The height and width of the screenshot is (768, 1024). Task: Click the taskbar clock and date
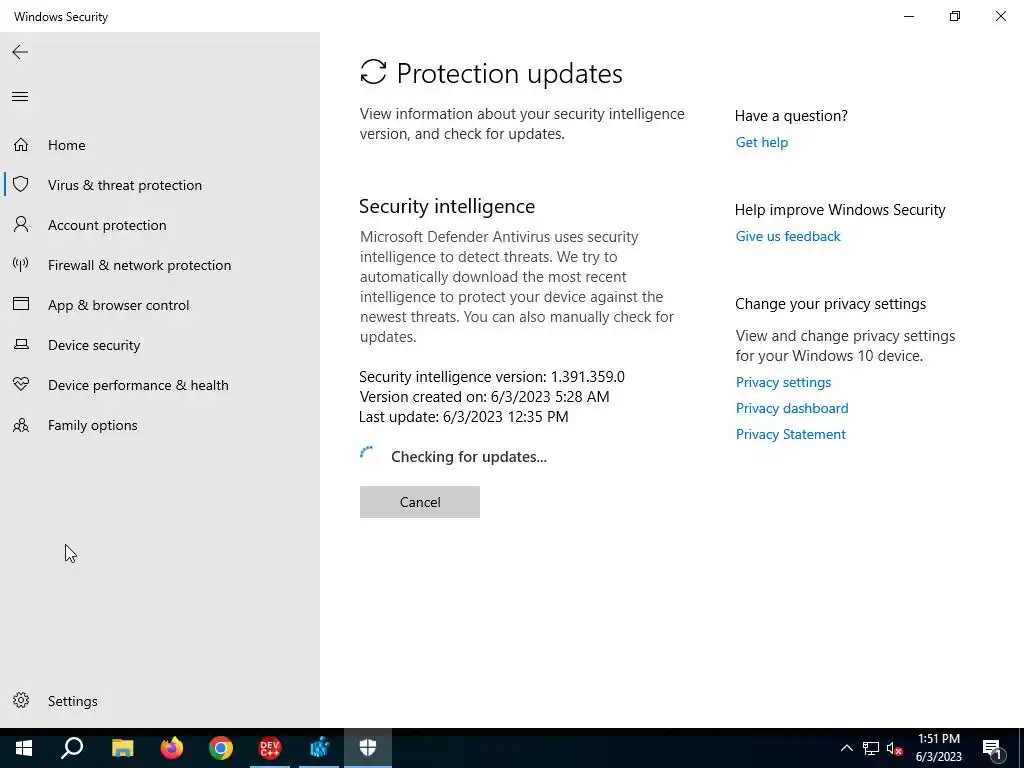pos(938,748)
